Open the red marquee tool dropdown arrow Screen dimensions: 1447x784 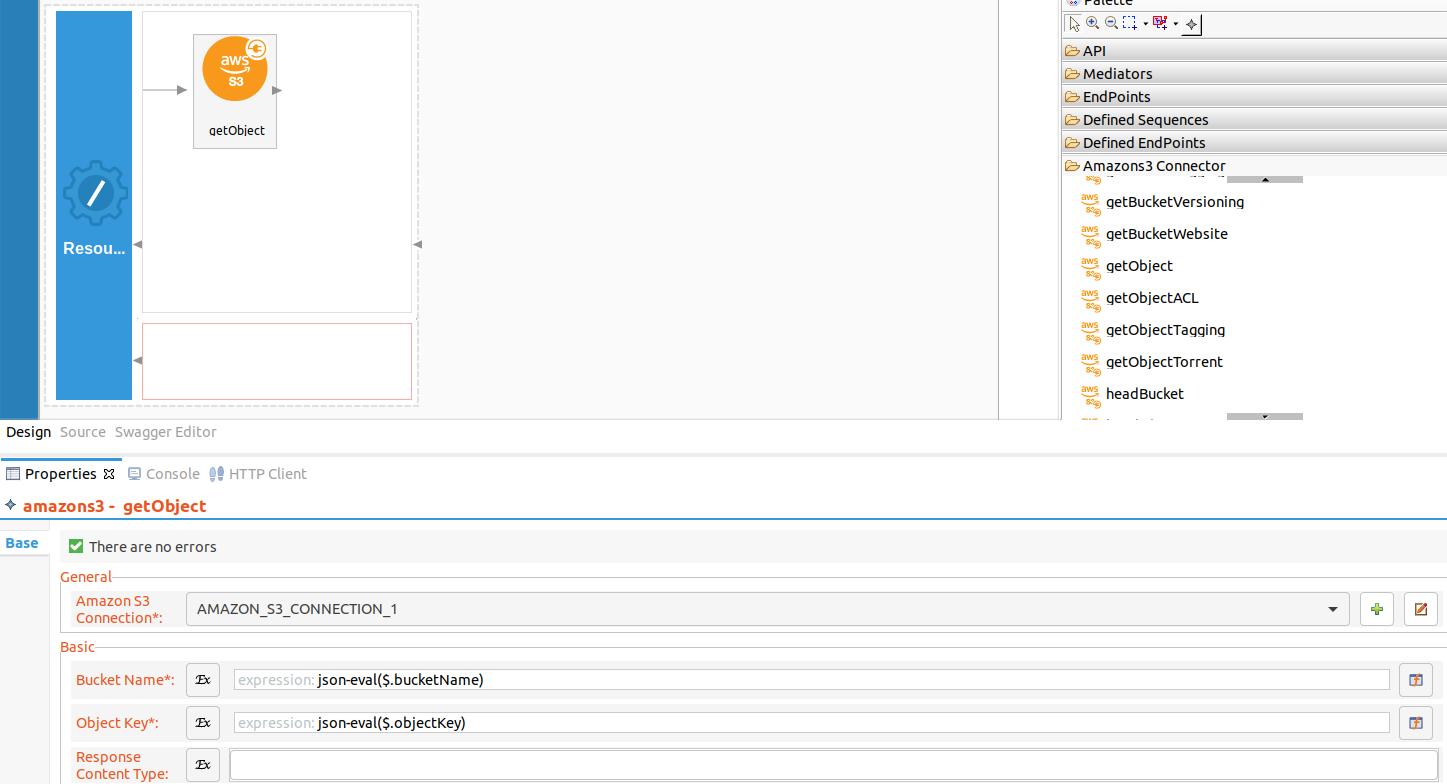point(1176,24)
